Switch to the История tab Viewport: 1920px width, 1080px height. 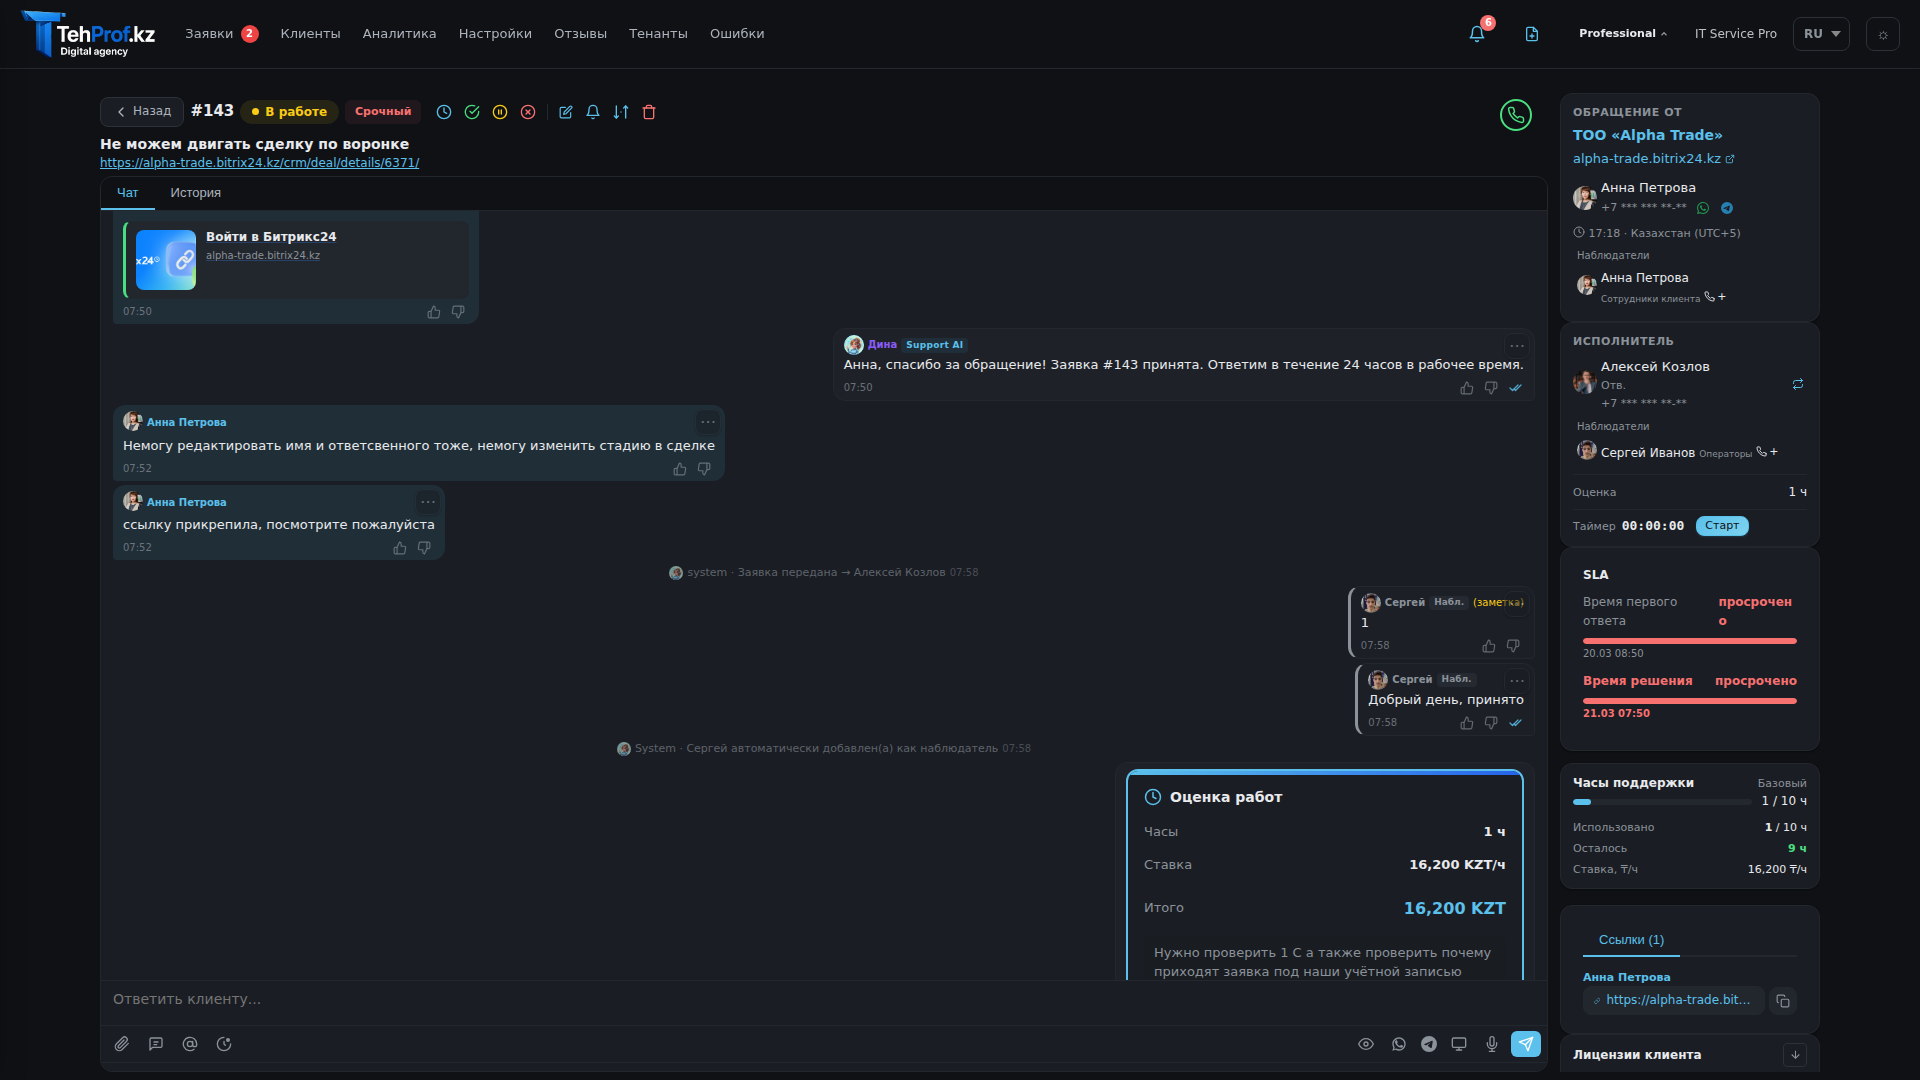[x=195, y=193]
